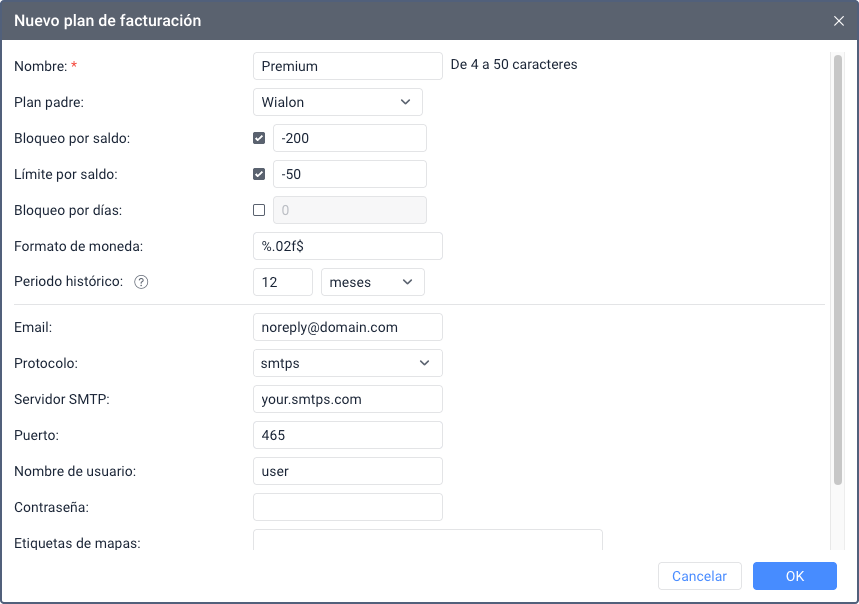Viewport: 859px width, 604px height.
Task: Click the empty Contraseña field
Action: coord(348,507)
